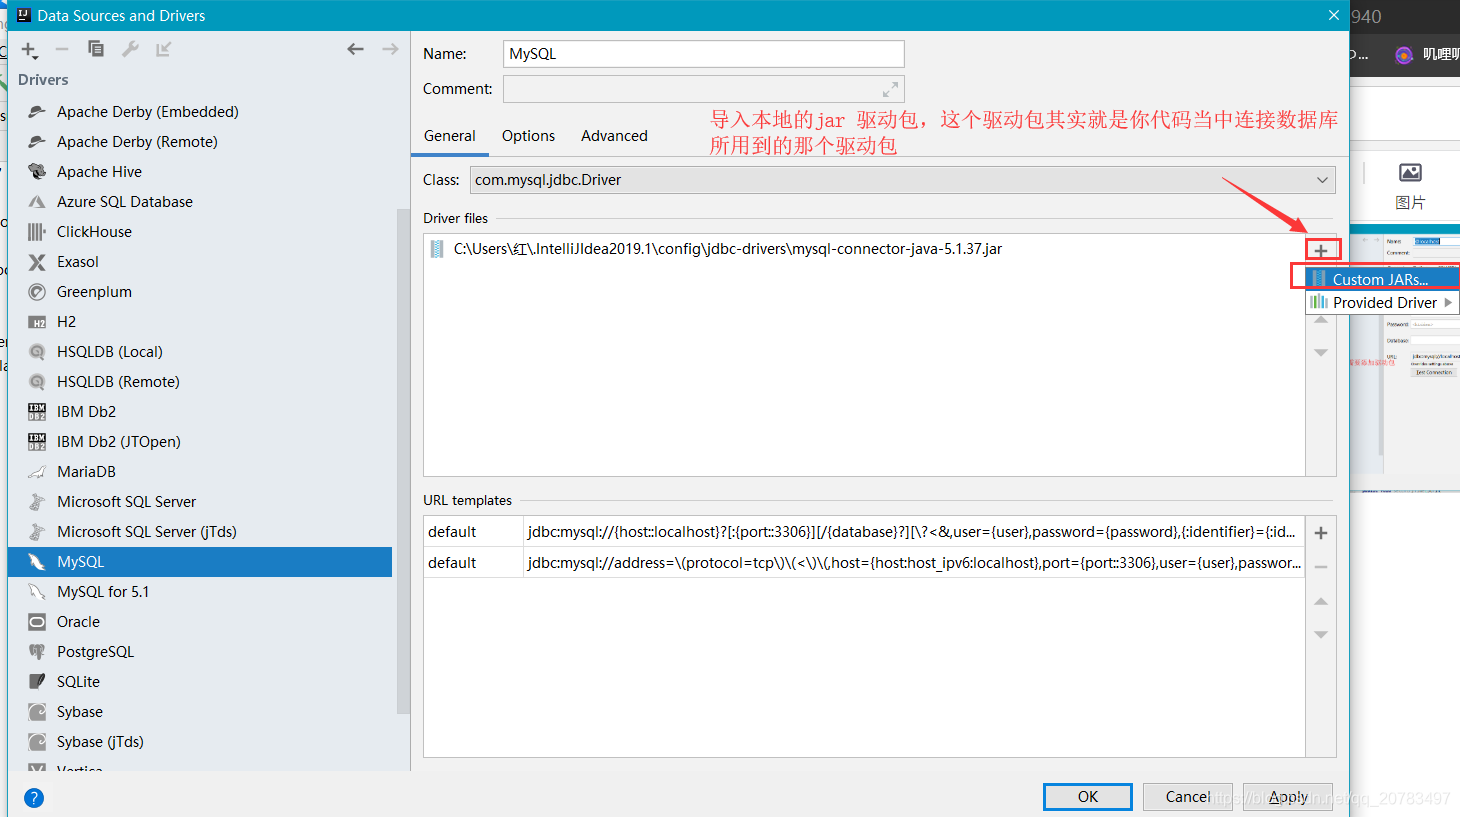Click the Apache Hive driver icon
The height and width of the screenshot is (817, 1460).
click(37, 172)
